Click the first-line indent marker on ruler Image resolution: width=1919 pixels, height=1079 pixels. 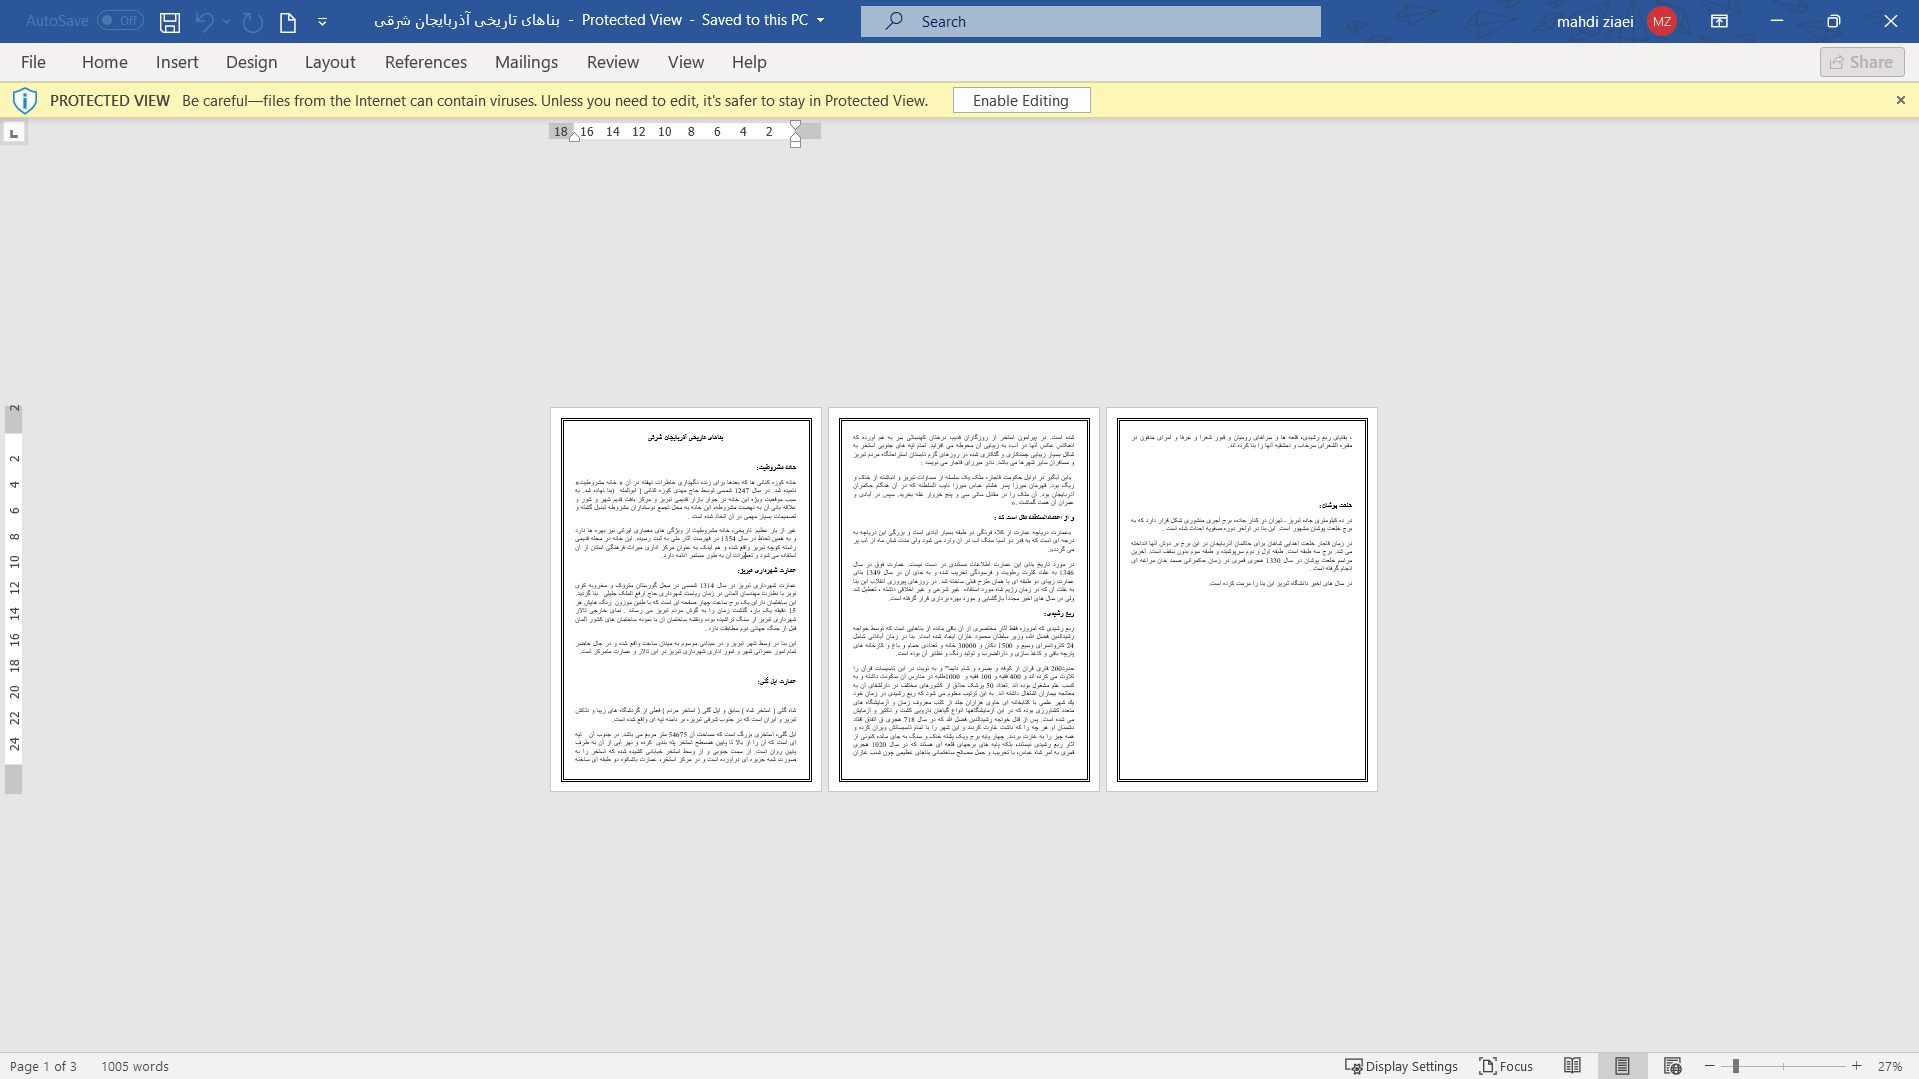pyautogui.click(x=795, y=126)
